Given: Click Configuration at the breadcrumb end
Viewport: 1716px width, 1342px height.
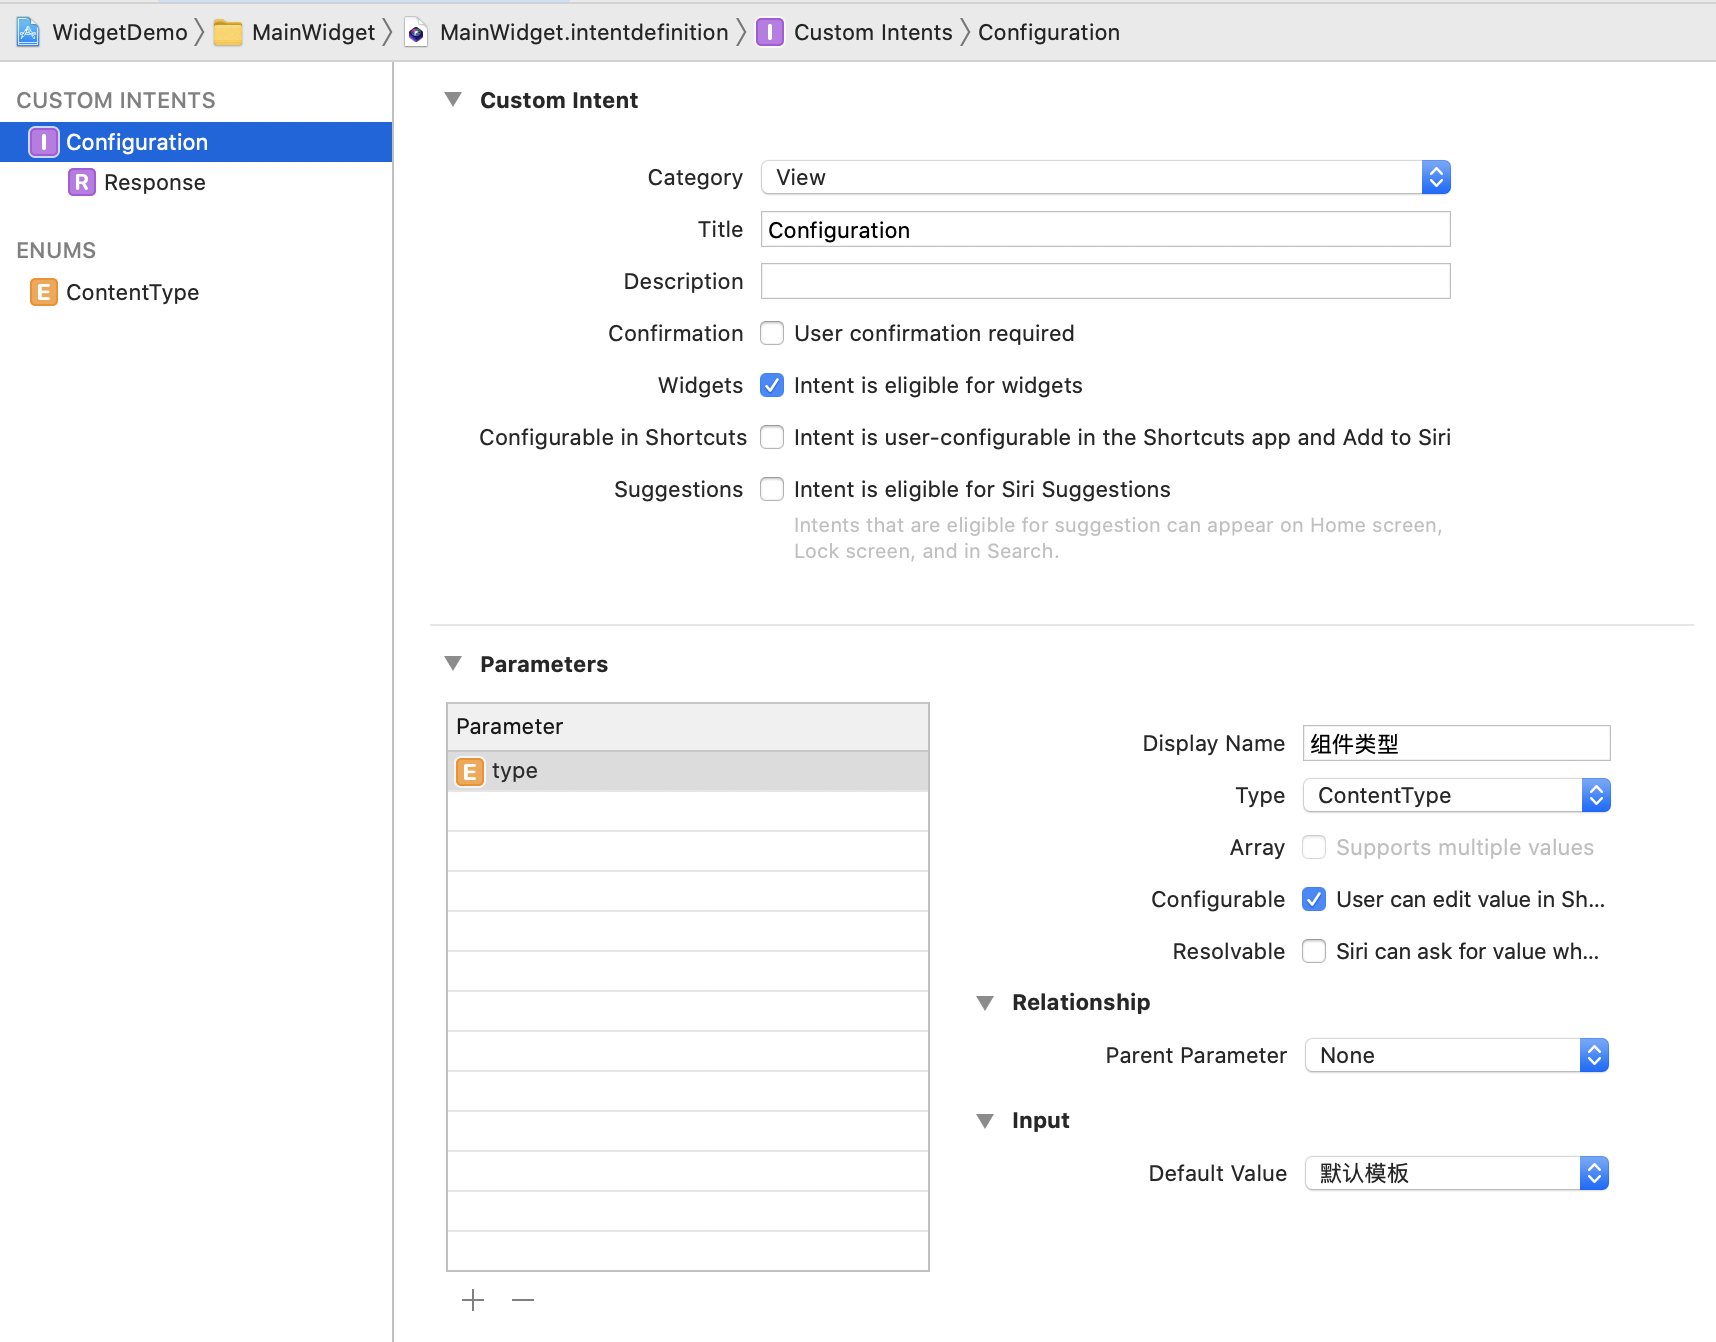Looking at the screenshot, I should (1049, 33).
